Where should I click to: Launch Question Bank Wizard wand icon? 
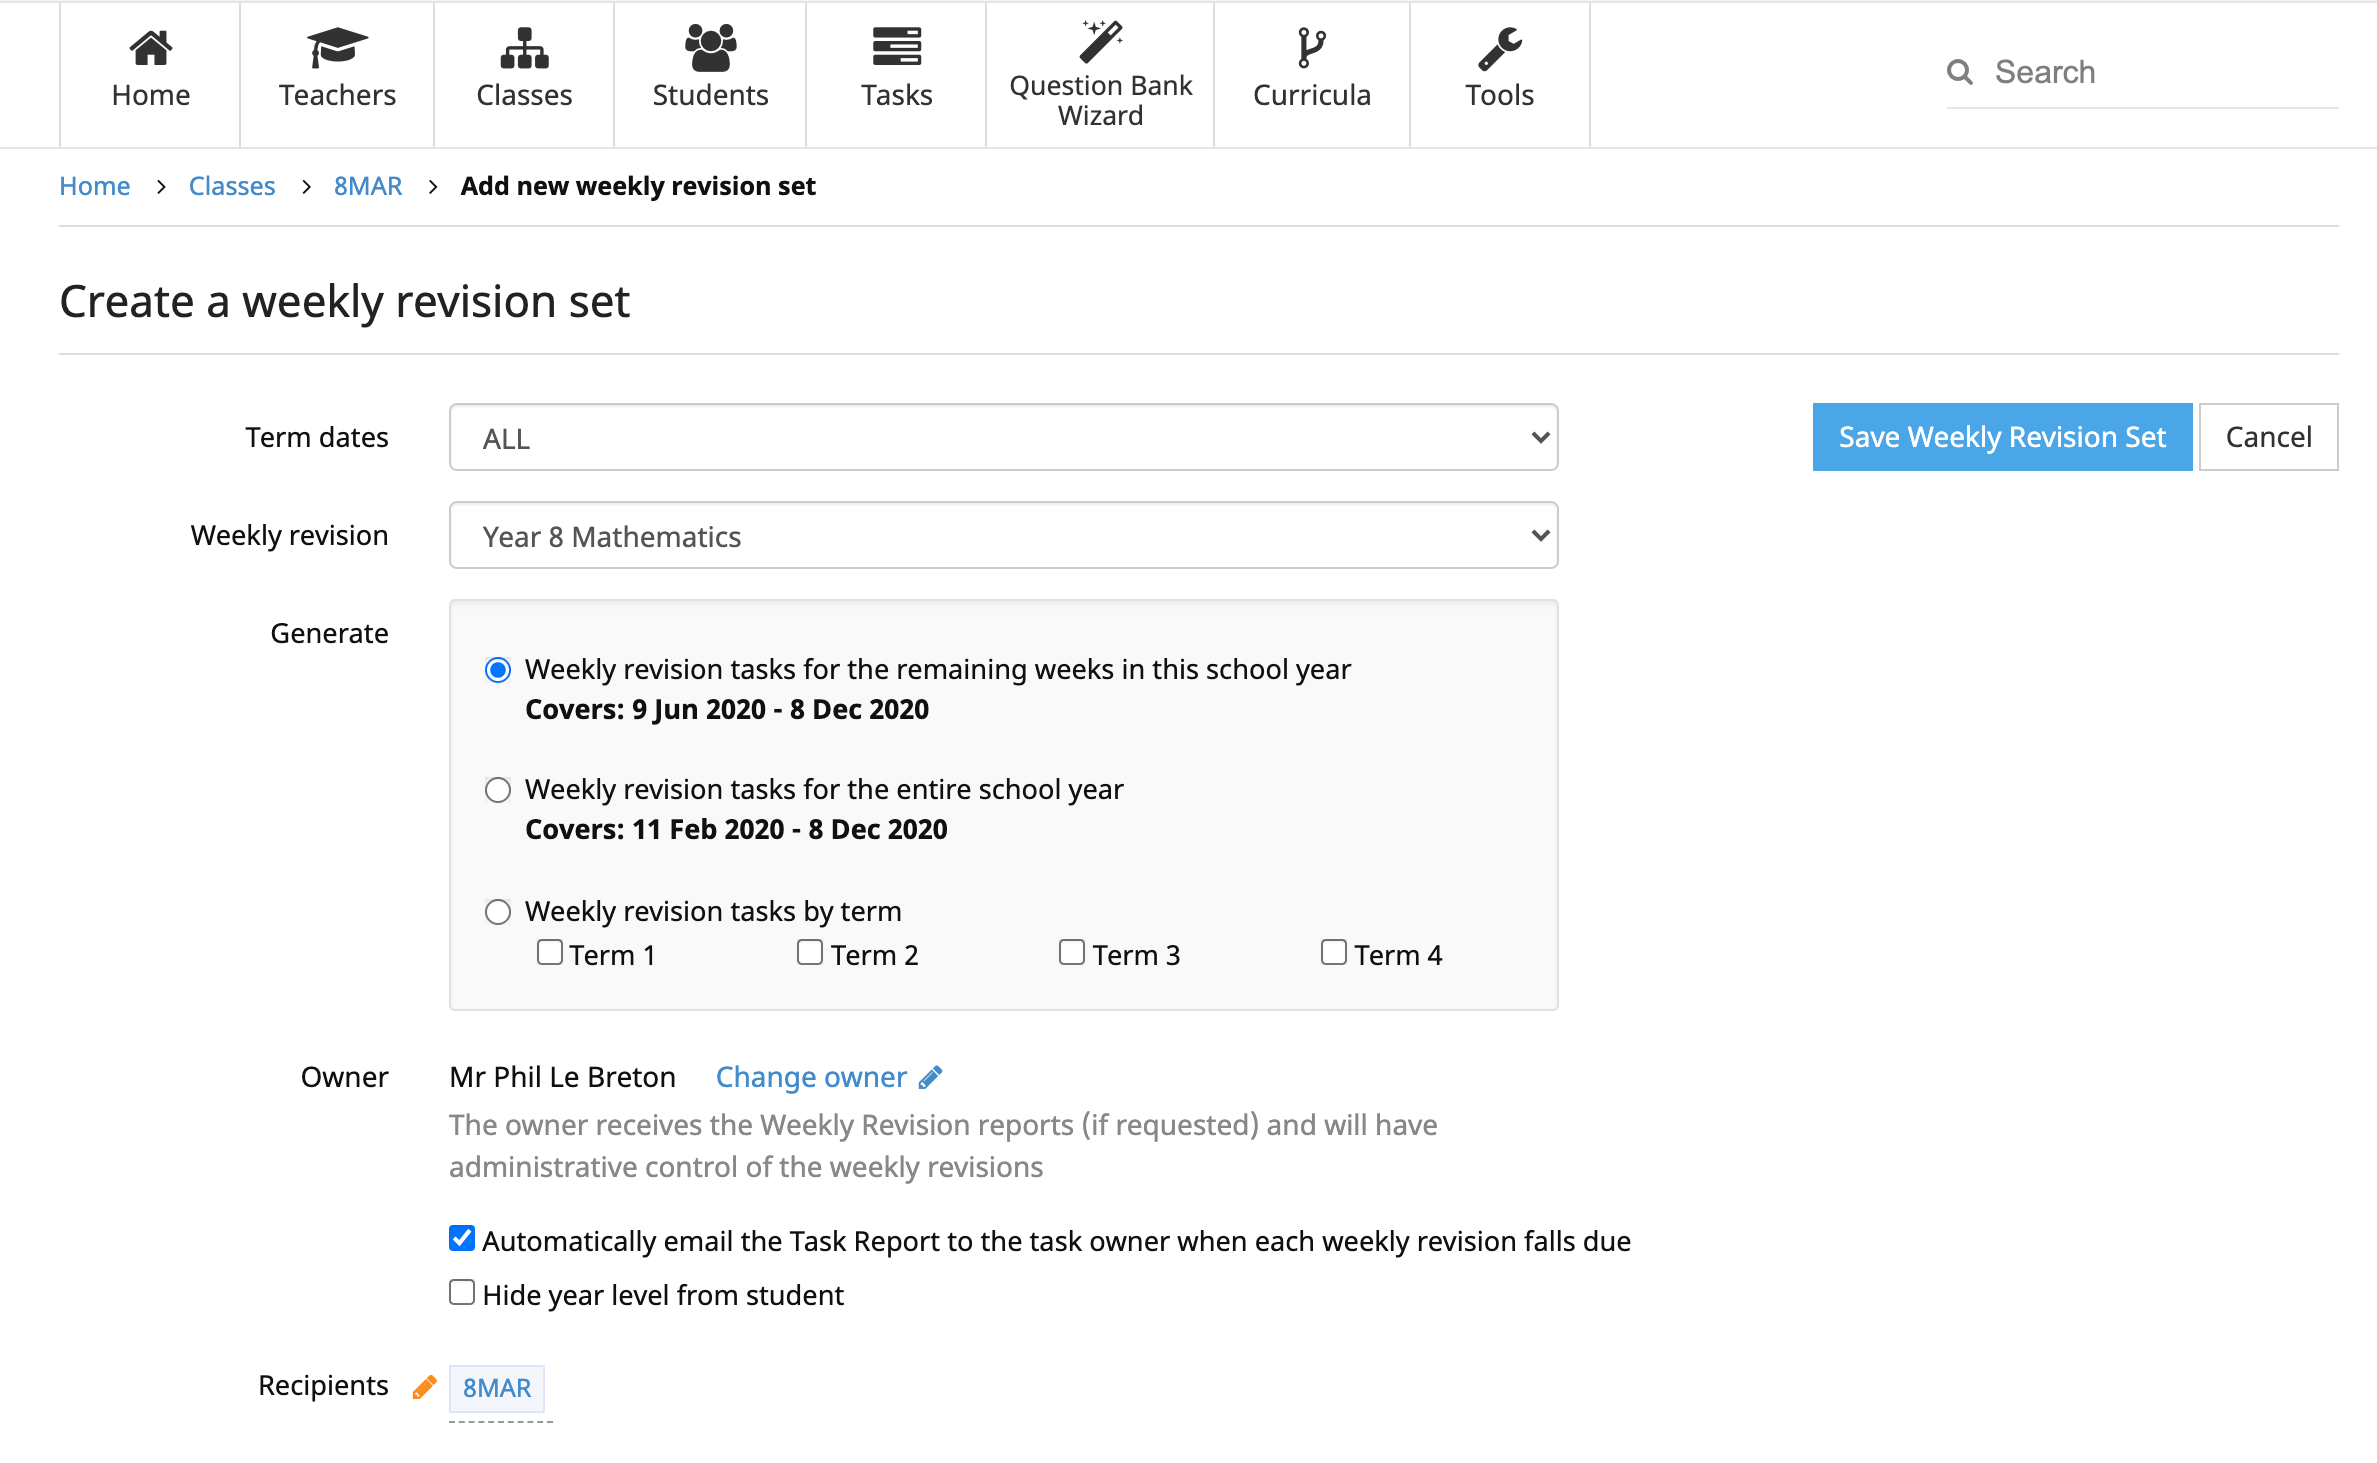(x=1100, y=42)
